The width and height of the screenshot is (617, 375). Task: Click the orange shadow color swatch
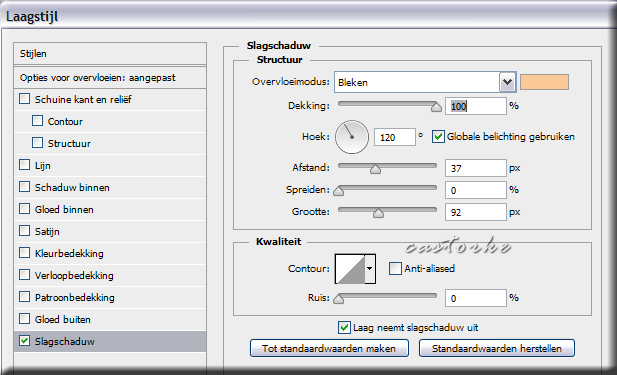(544, 82)
